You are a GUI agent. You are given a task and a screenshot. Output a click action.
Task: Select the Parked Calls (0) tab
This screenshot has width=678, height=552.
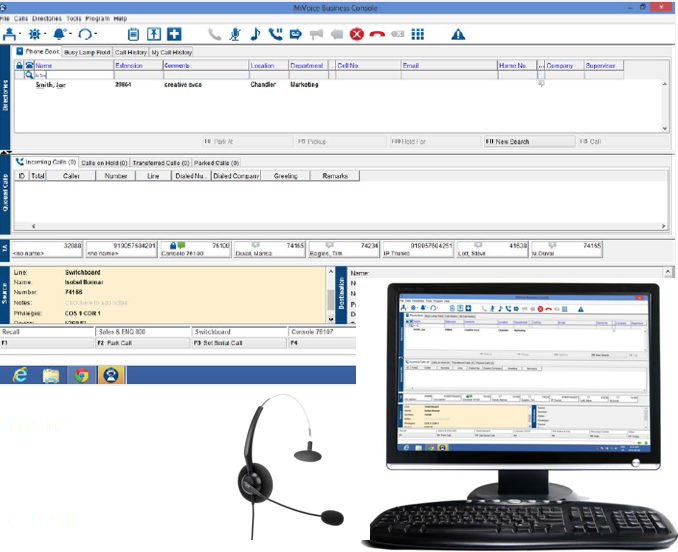(216, 163)
